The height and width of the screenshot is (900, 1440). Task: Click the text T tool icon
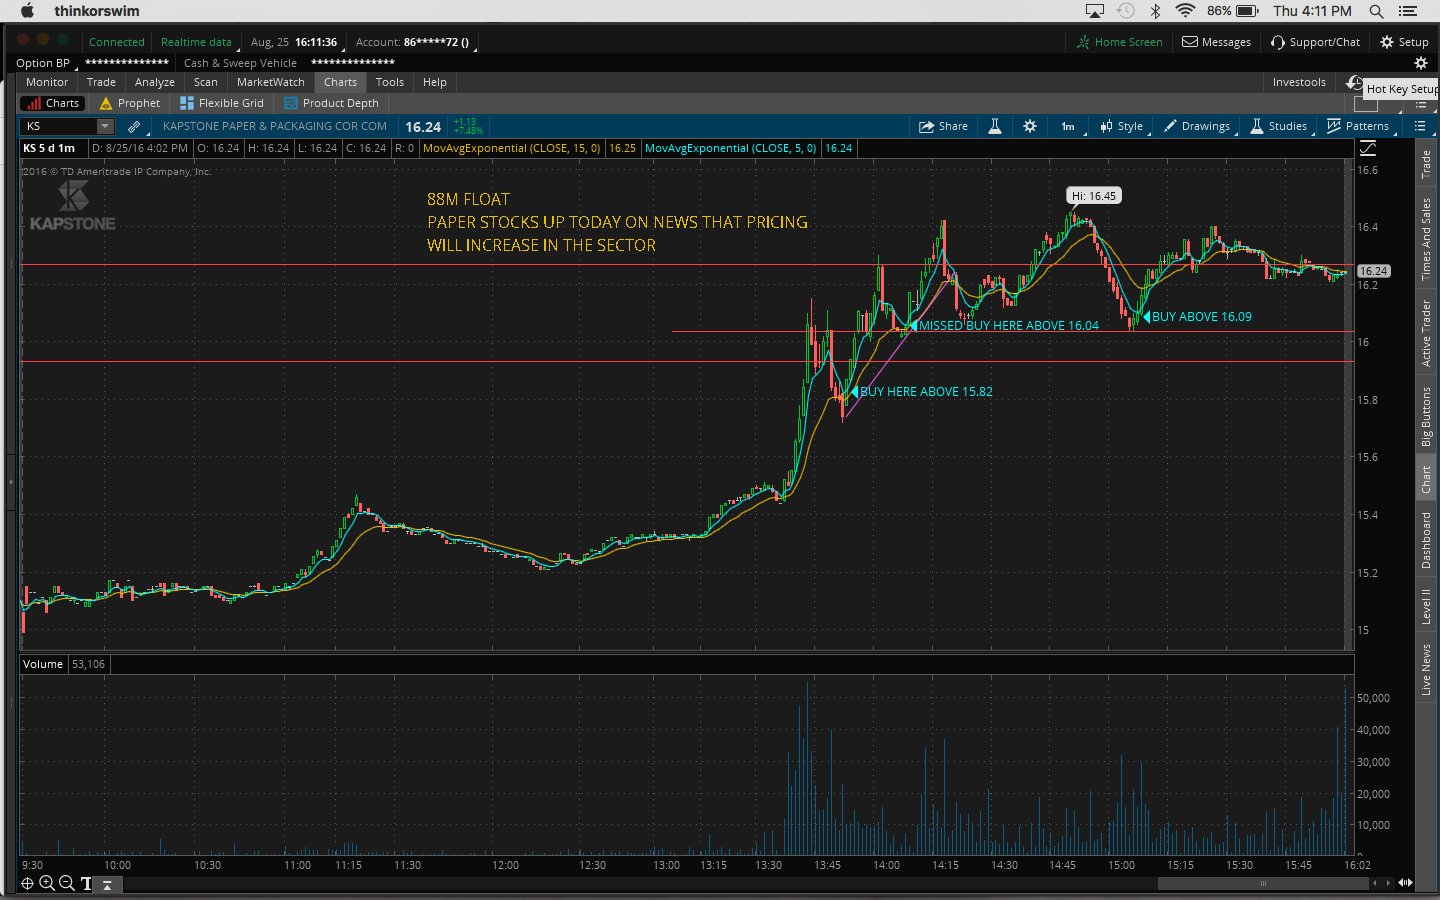pos(86,883)
